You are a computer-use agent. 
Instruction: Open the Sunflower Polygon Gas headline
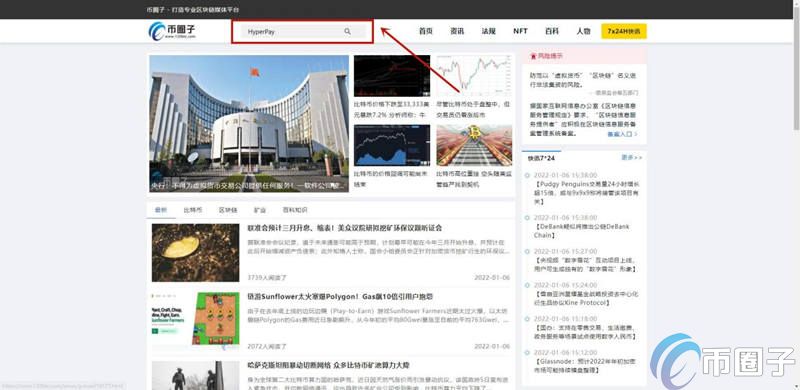(340, 296)
